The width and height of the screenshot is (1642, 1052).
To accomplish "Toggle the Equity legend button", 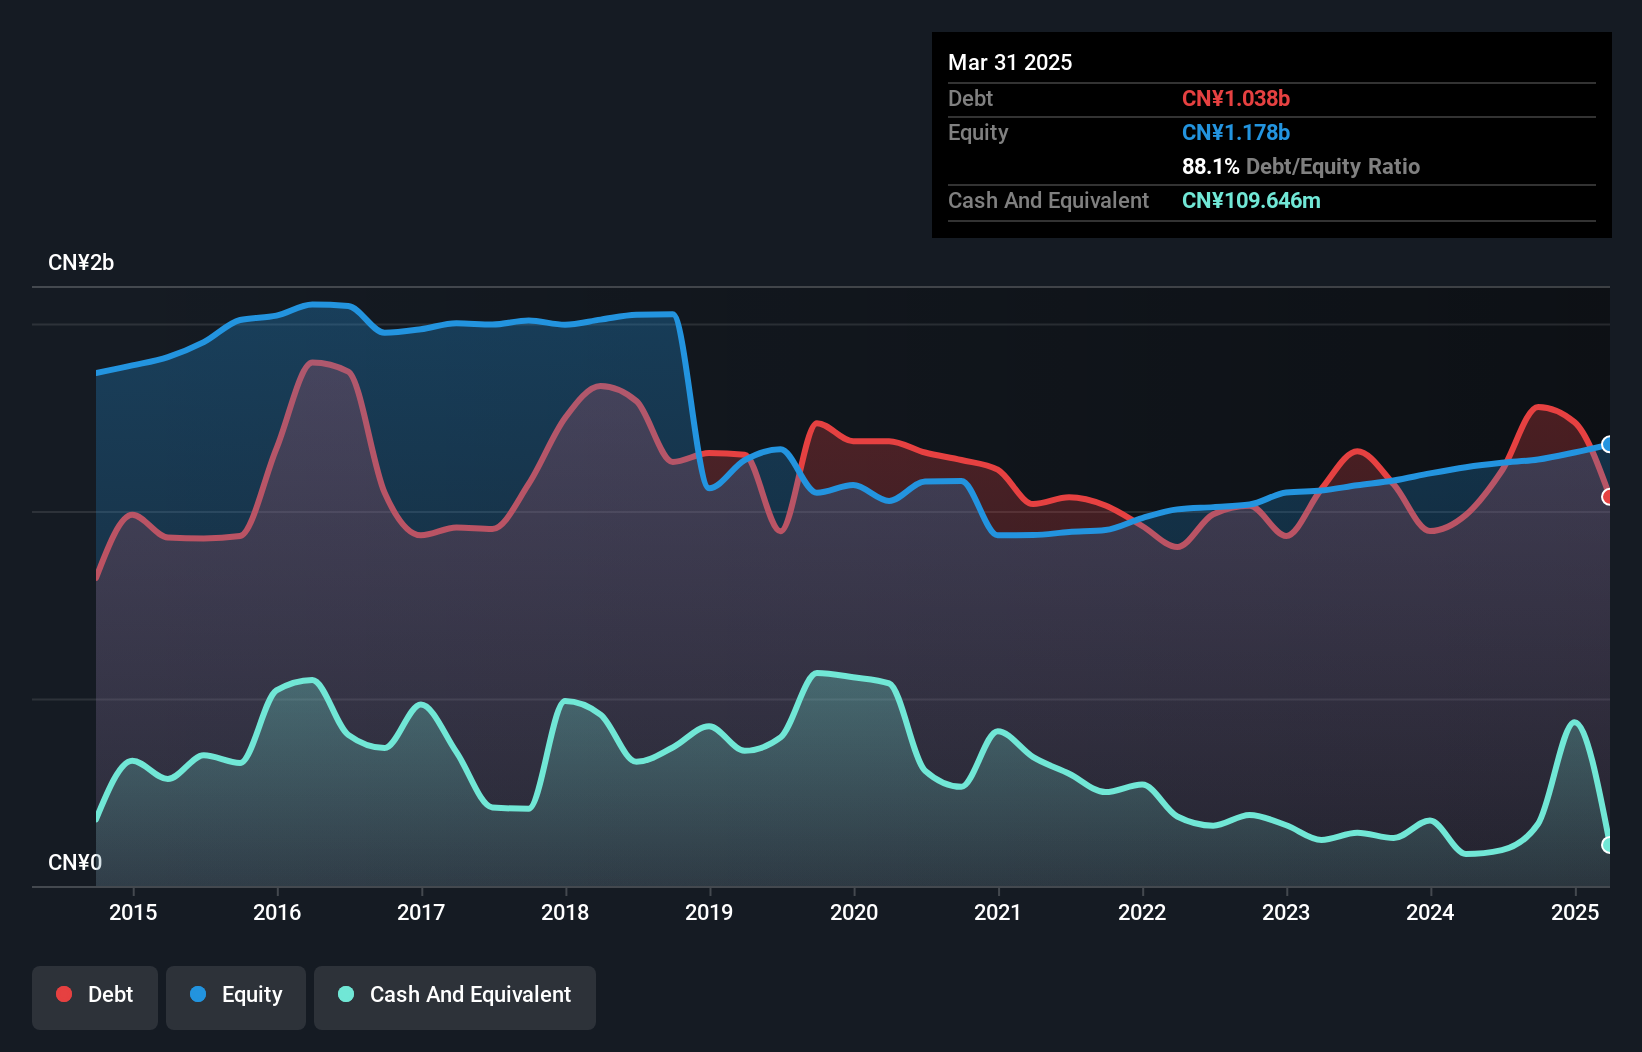I will point(236,997).
